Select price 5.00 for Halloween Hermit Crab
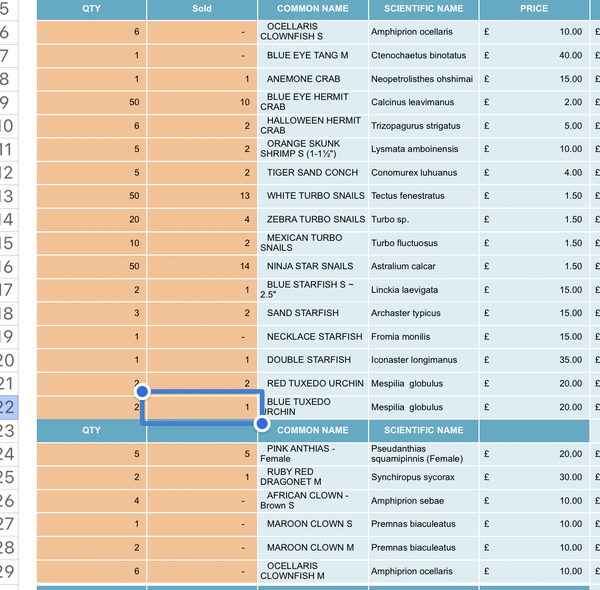600x590 pixels. pyautogui.click(x=534, y=126)
